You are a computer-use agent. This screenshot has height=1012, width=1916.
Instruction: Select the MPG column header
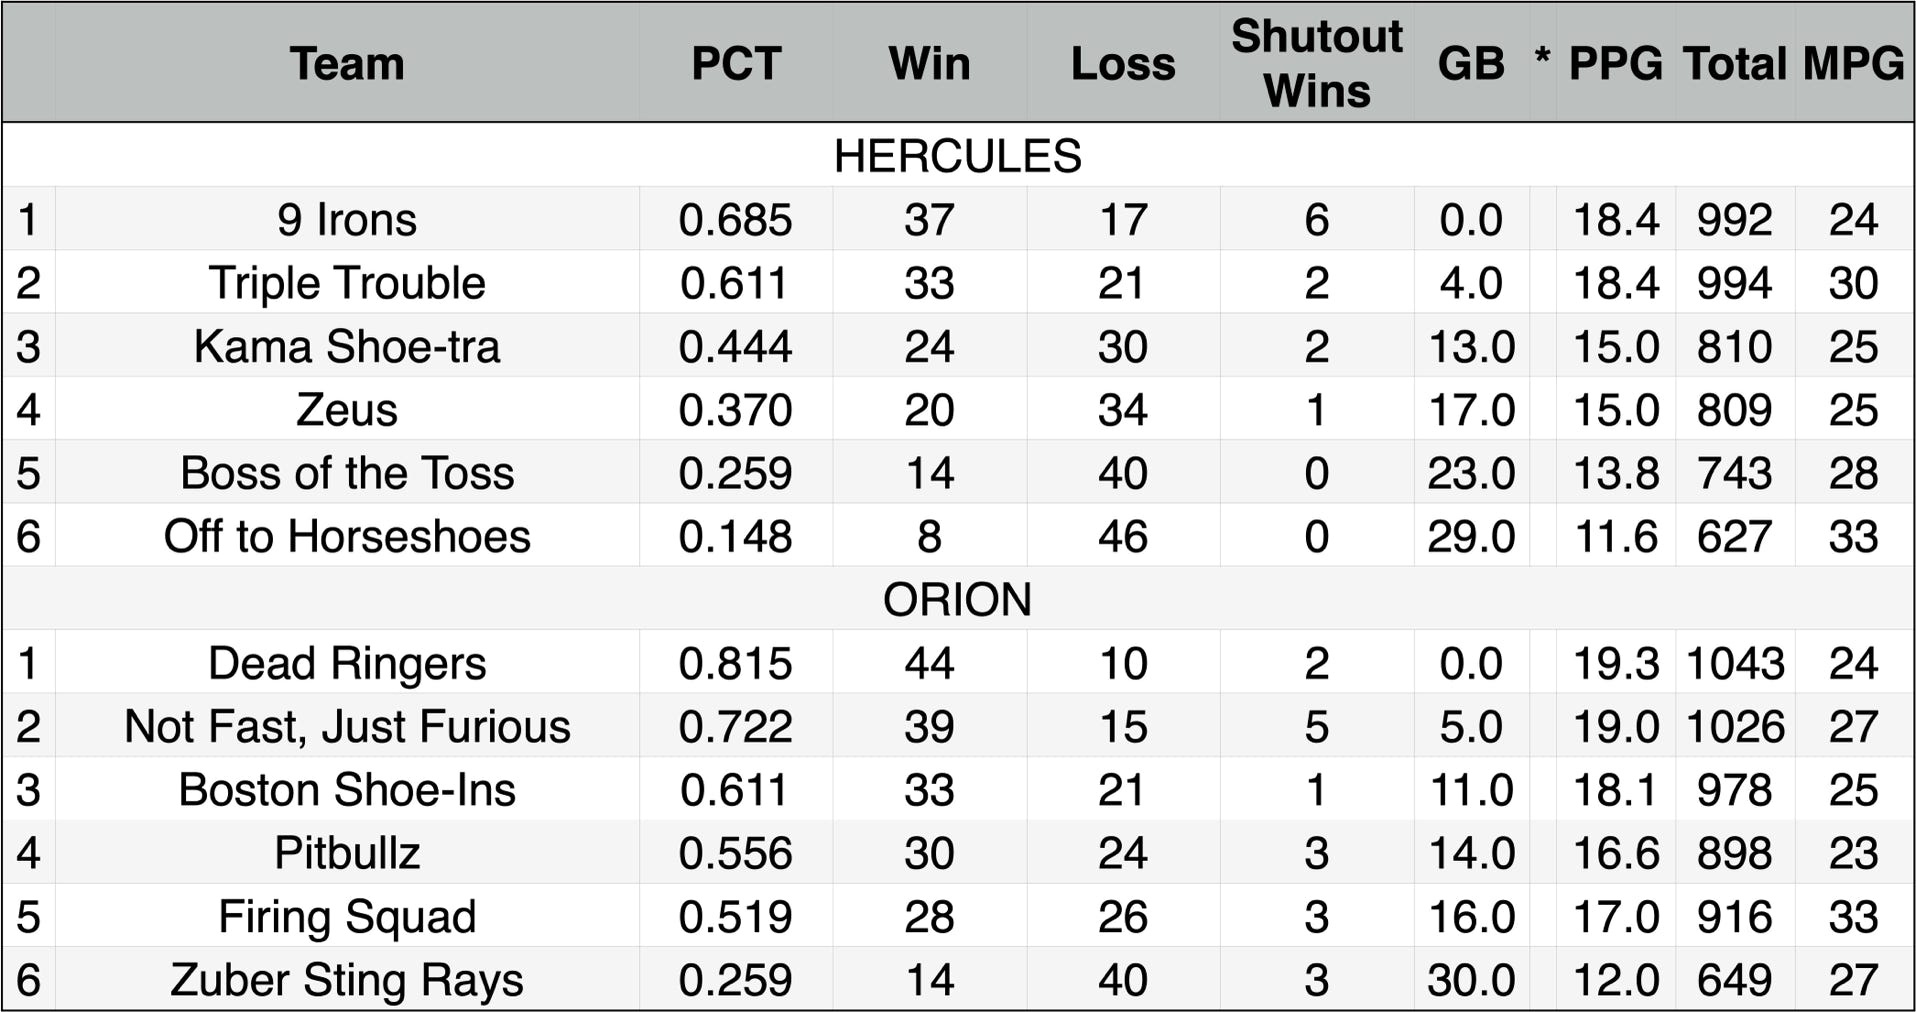1853,64
